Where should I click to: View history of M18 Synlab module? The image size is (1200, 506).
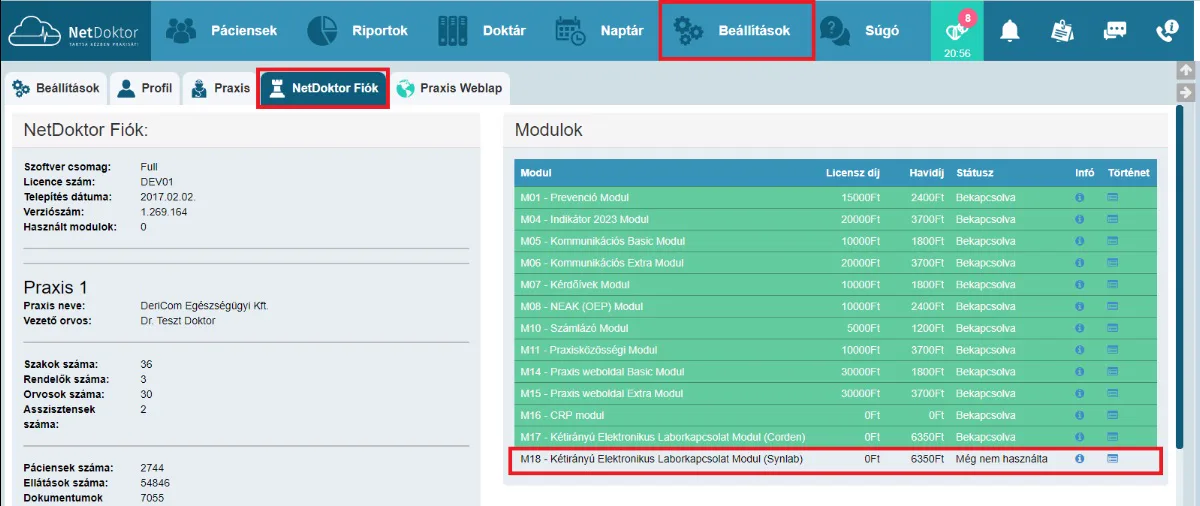[x=1112, y=458]
